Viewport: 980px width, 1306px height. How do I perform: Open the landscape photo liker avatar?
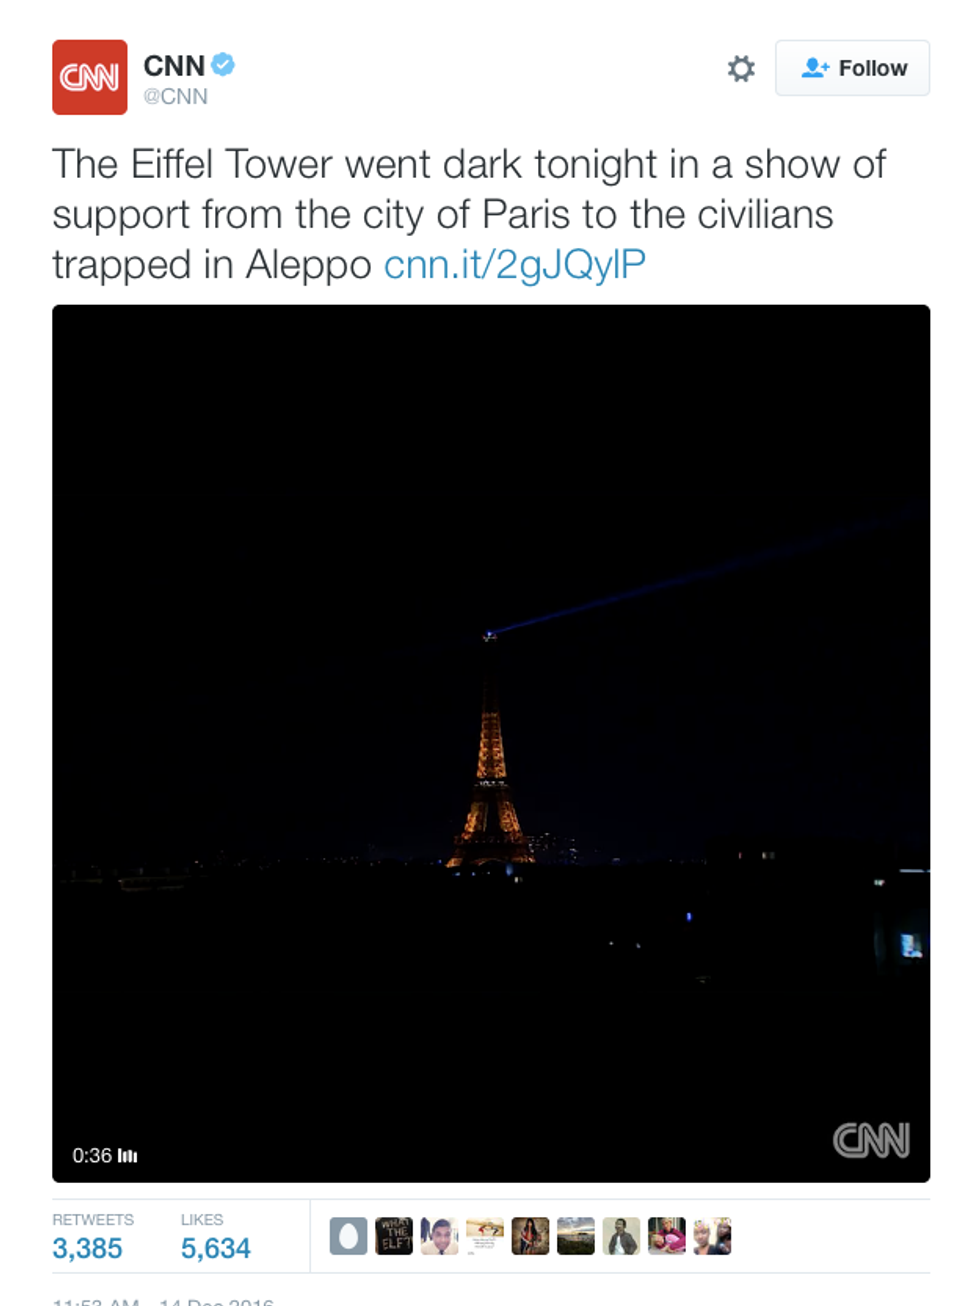point(576,1236)
